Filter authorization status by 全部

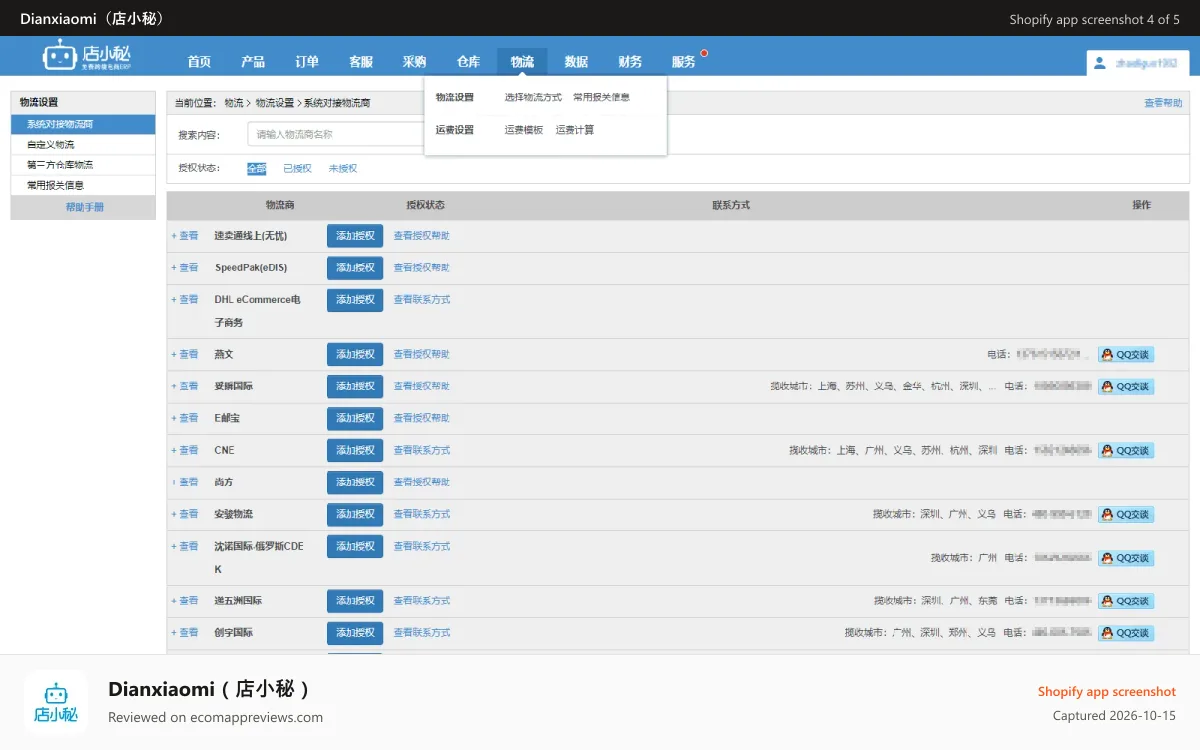pos(256,169)
